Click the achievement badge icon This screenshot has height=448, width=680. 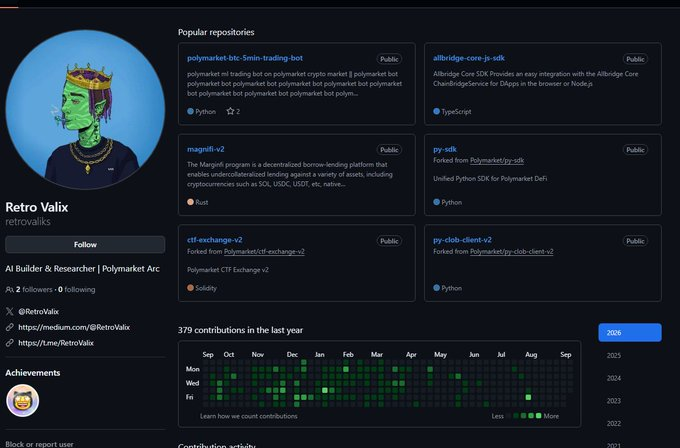point(23,400)
